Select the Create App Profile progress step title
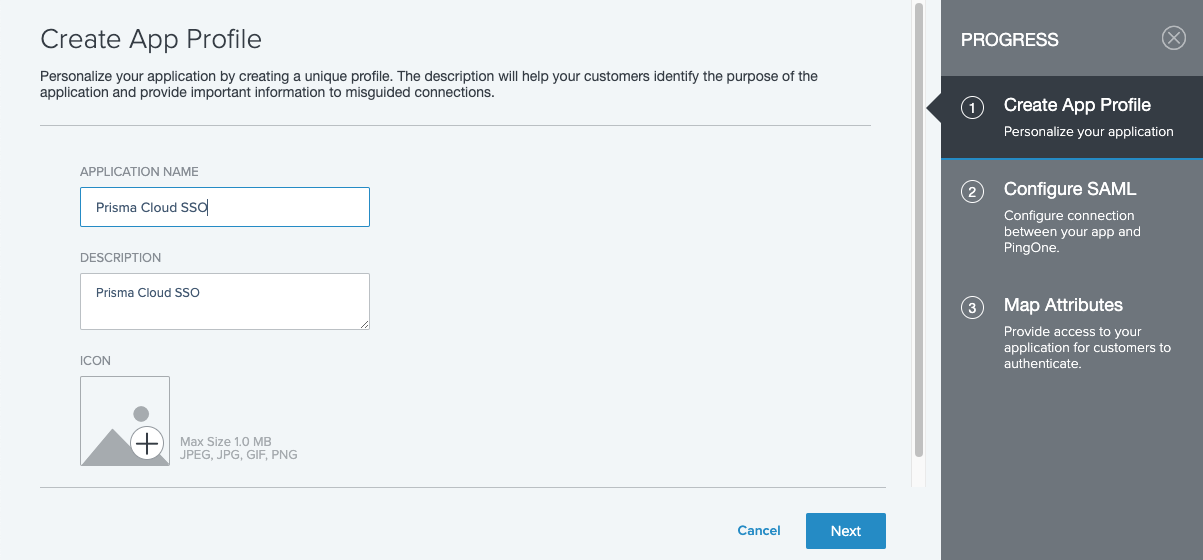 (1077, 105)
